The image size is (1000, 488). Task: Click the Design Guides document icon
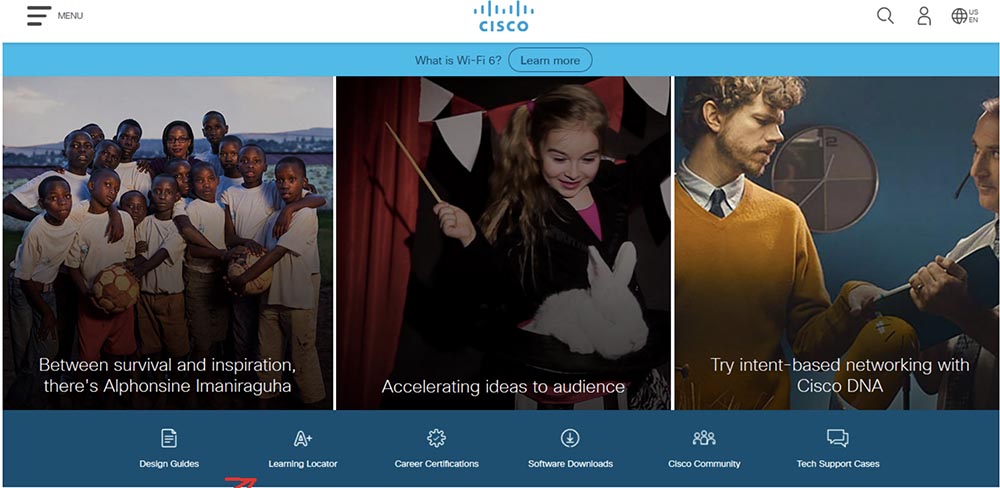pos(169,438)
